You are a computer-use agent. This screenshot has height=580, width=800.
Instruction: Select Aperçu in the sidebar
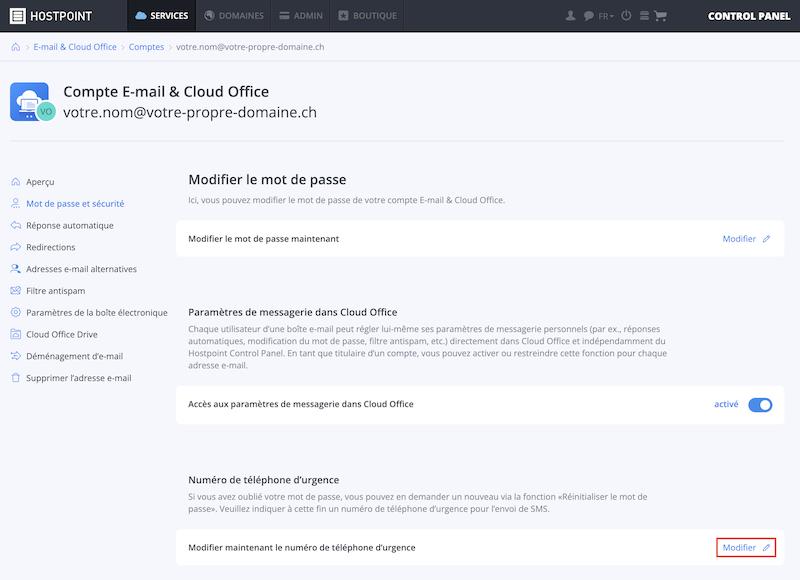point(40,182)
